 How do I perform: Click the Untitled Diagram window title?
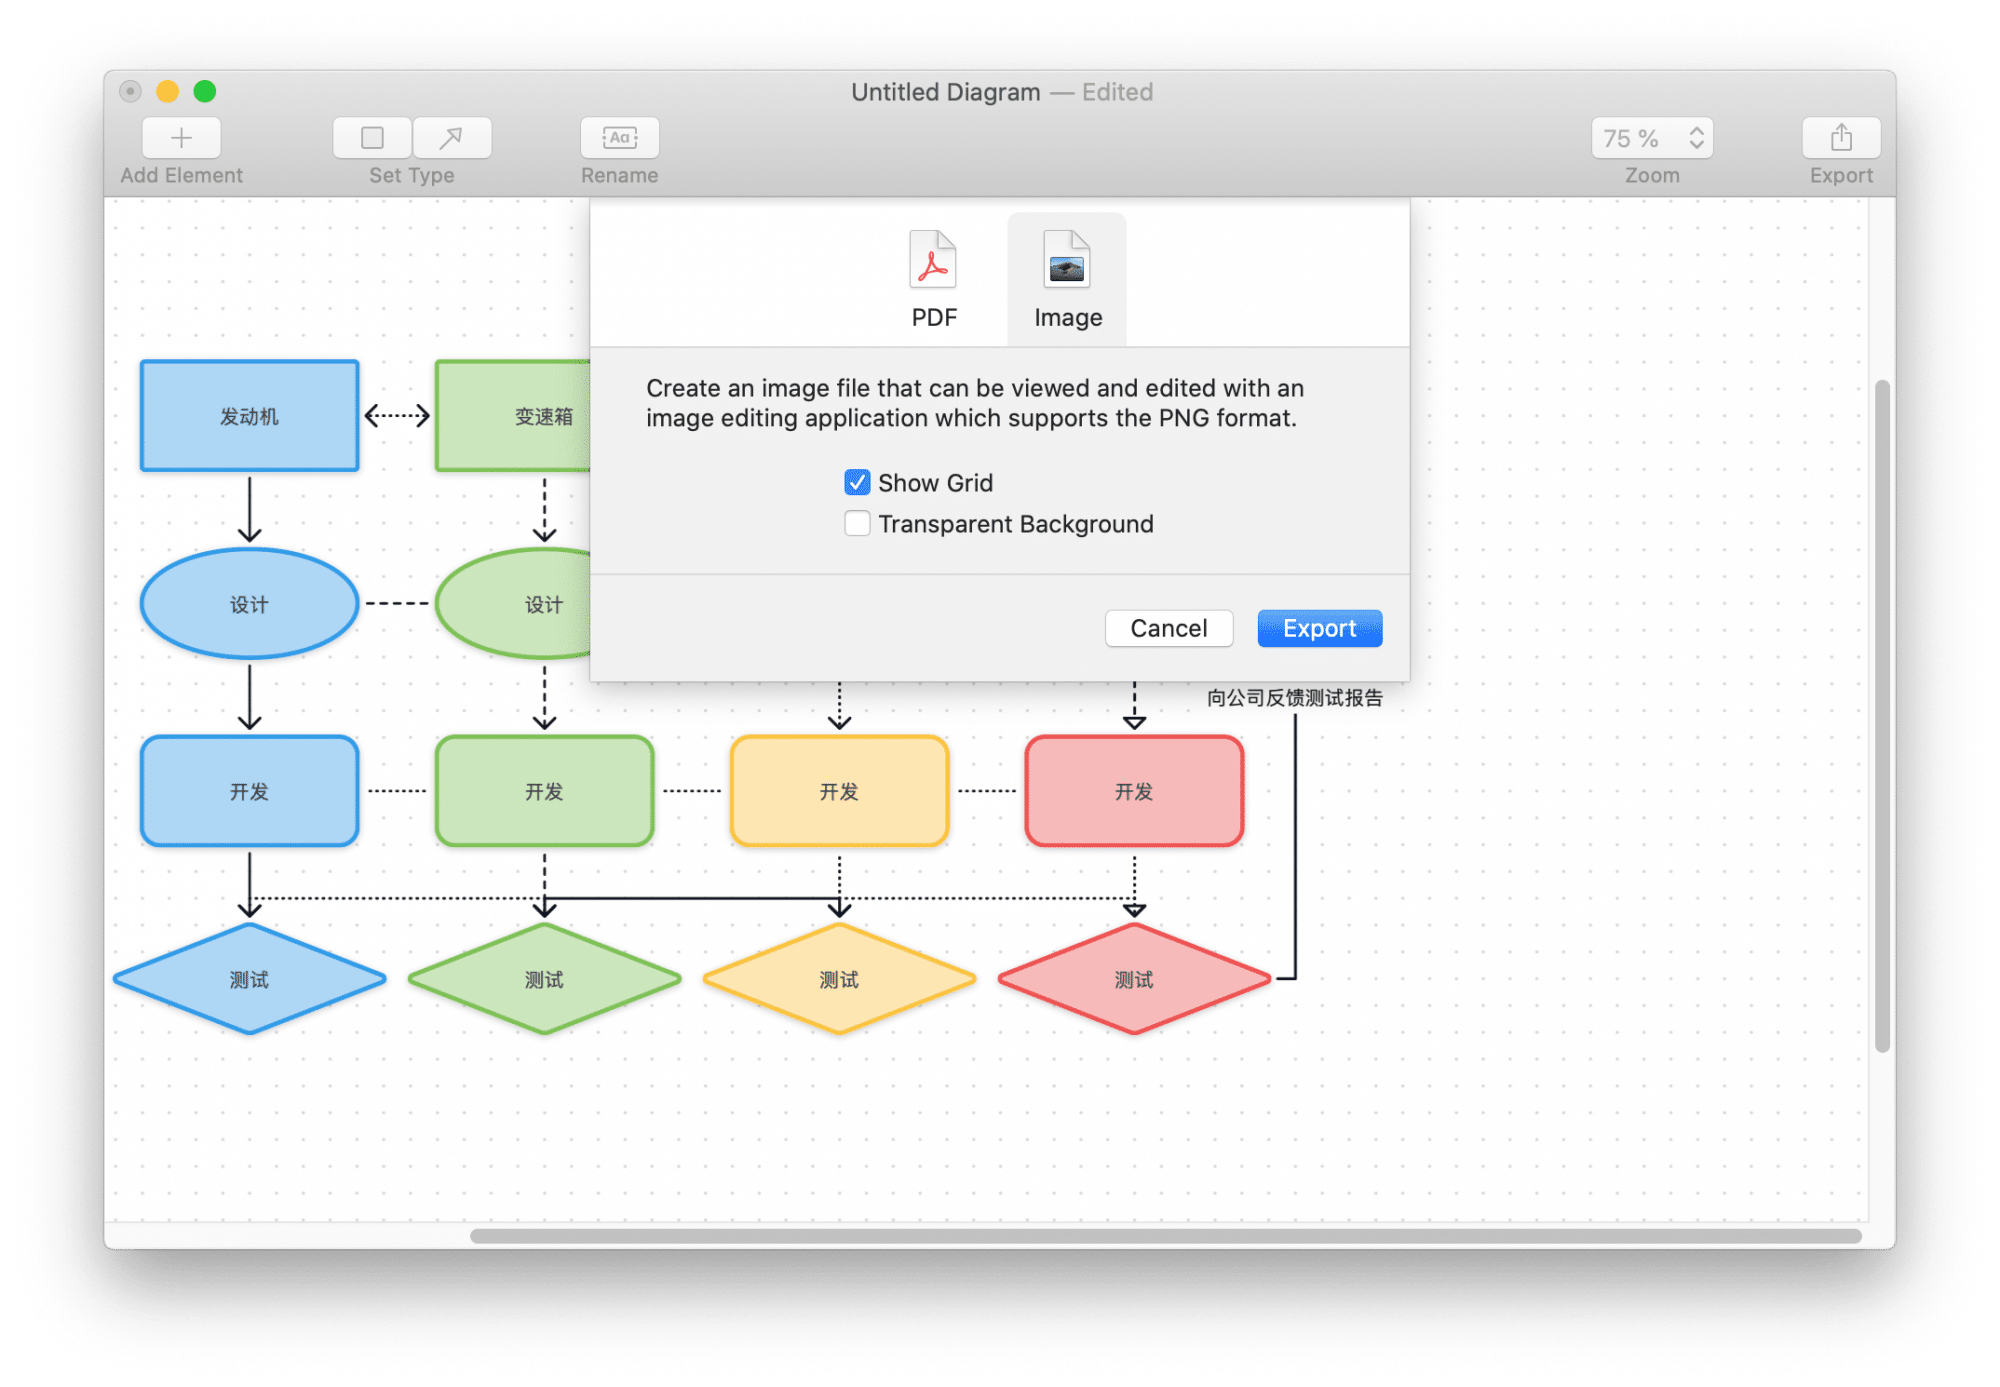pos(945,92)
